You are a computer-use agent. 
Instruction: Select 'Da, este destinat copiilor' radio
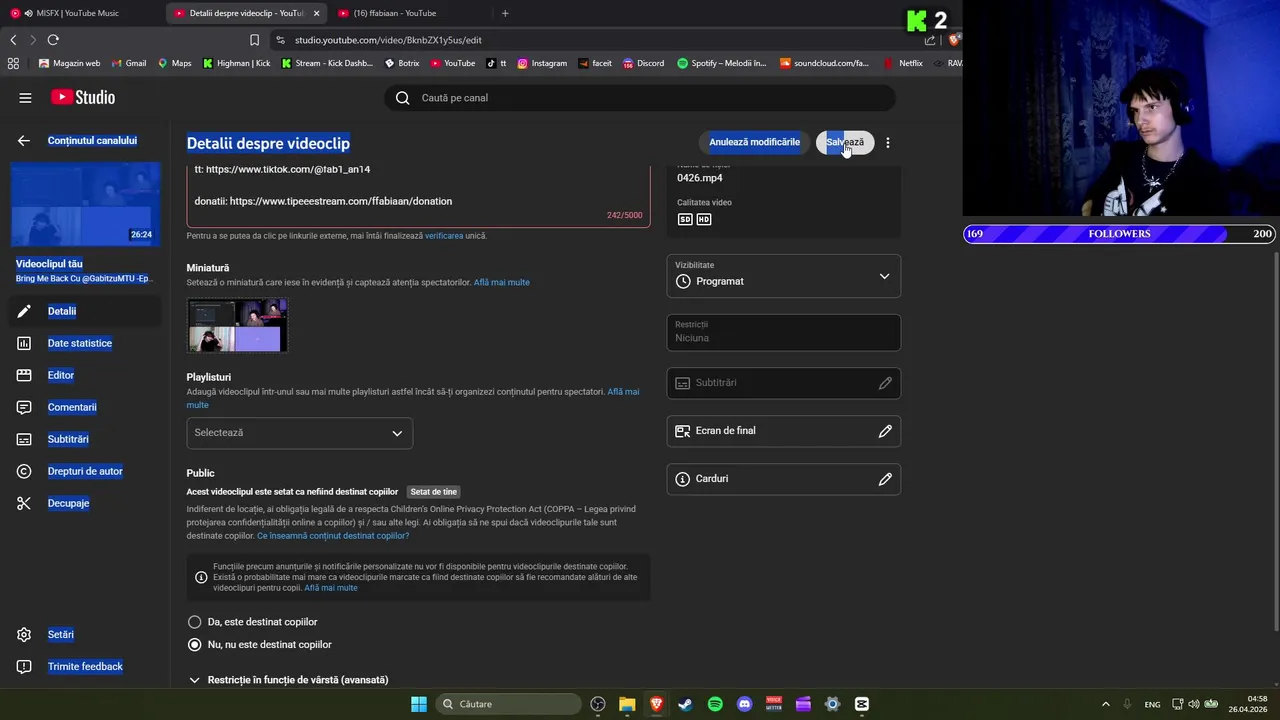195,622
